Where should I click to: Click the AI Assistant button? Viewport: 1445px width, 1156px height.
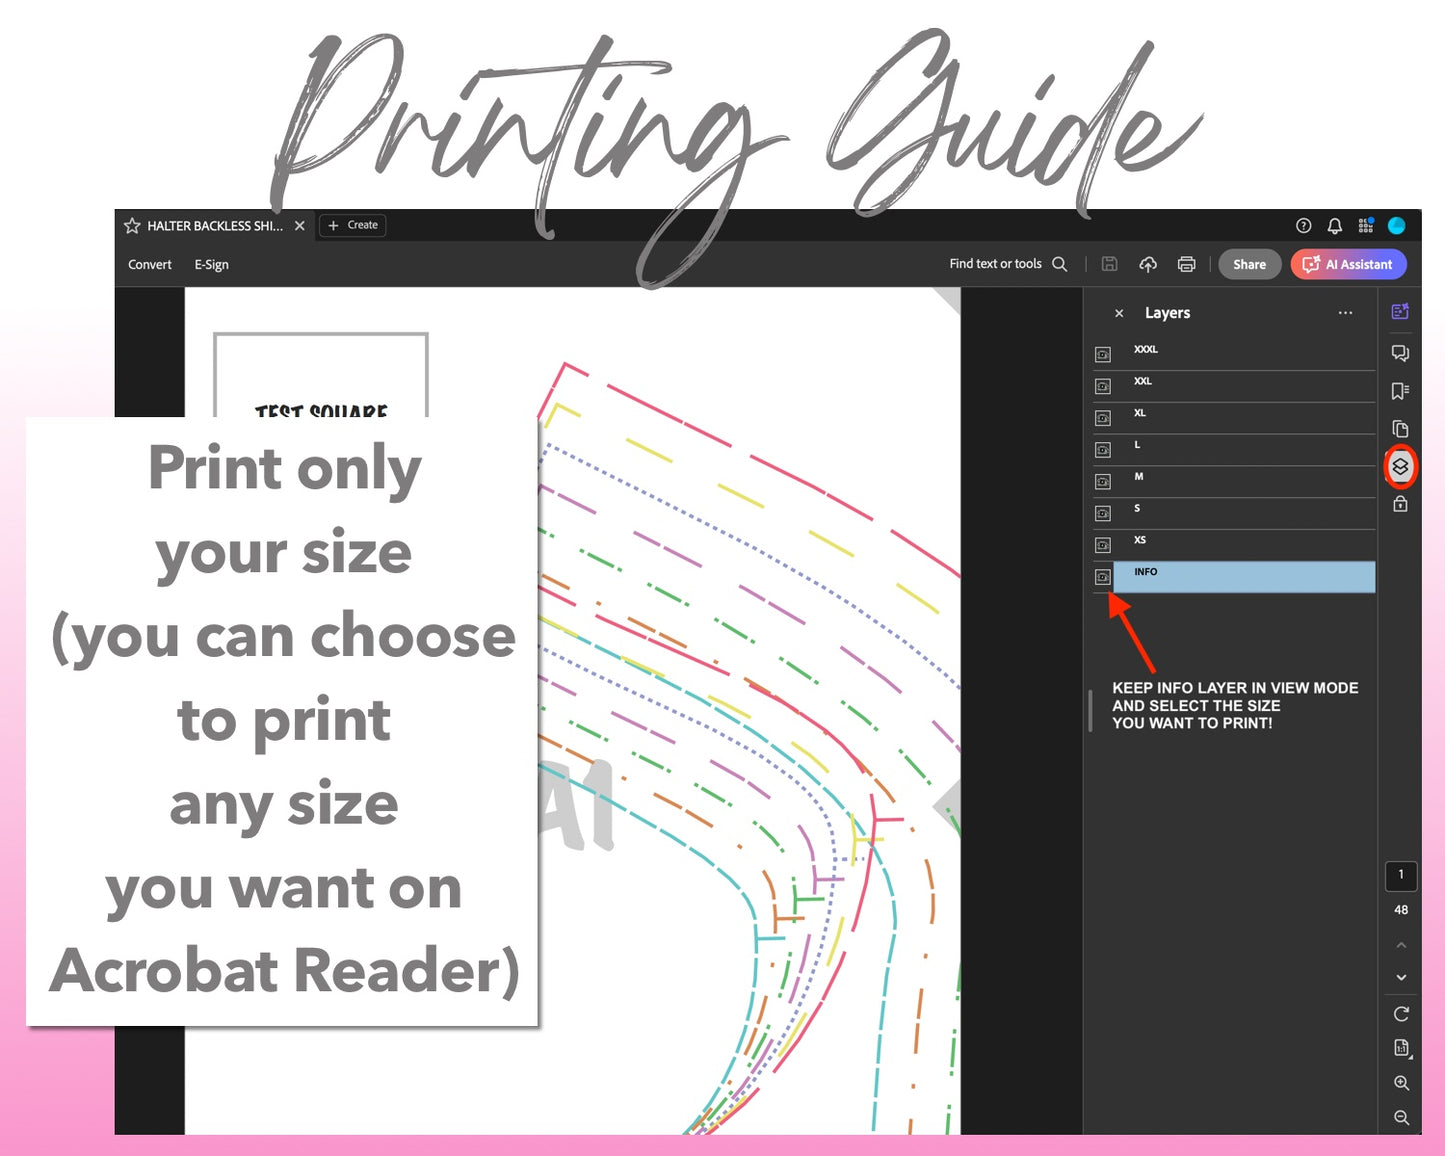coord(1348,264)
